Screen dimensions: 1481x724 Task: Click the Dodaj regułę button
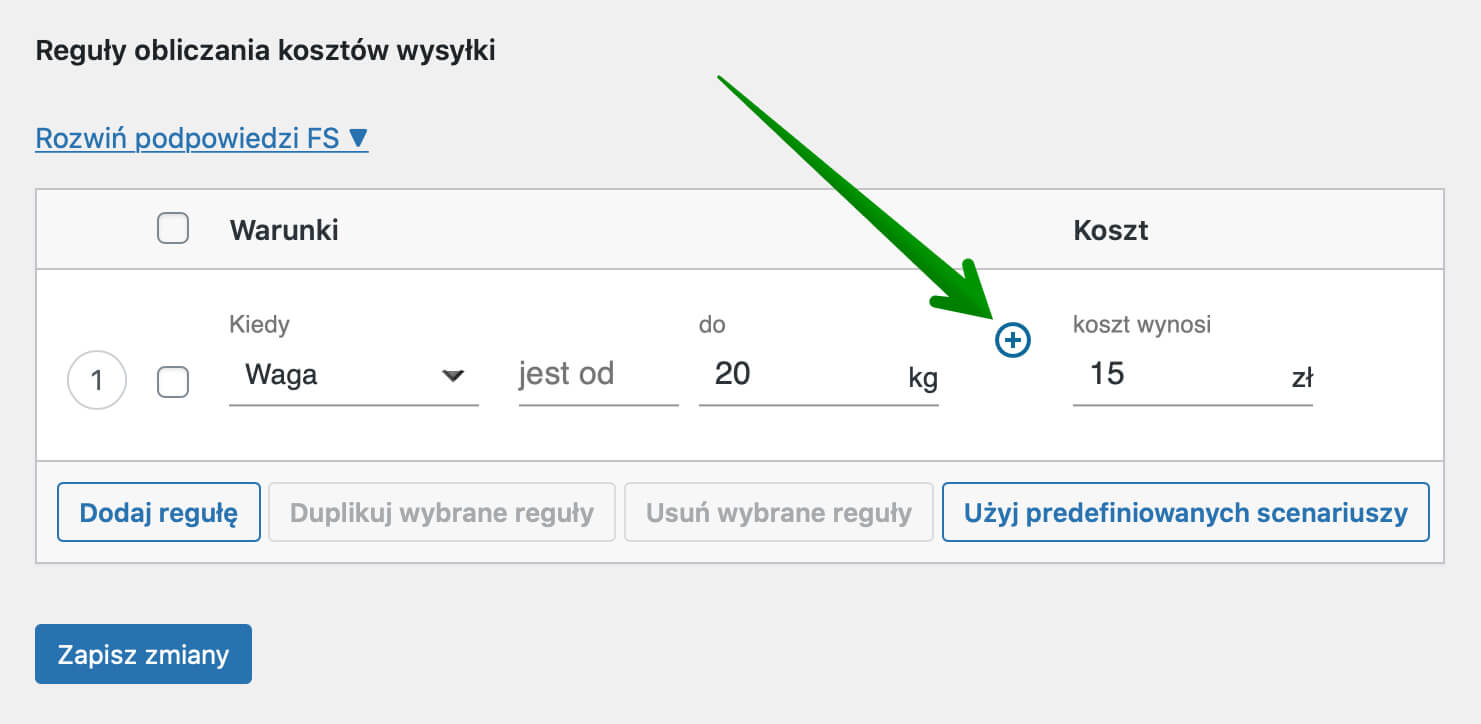[x=159, y=513]
